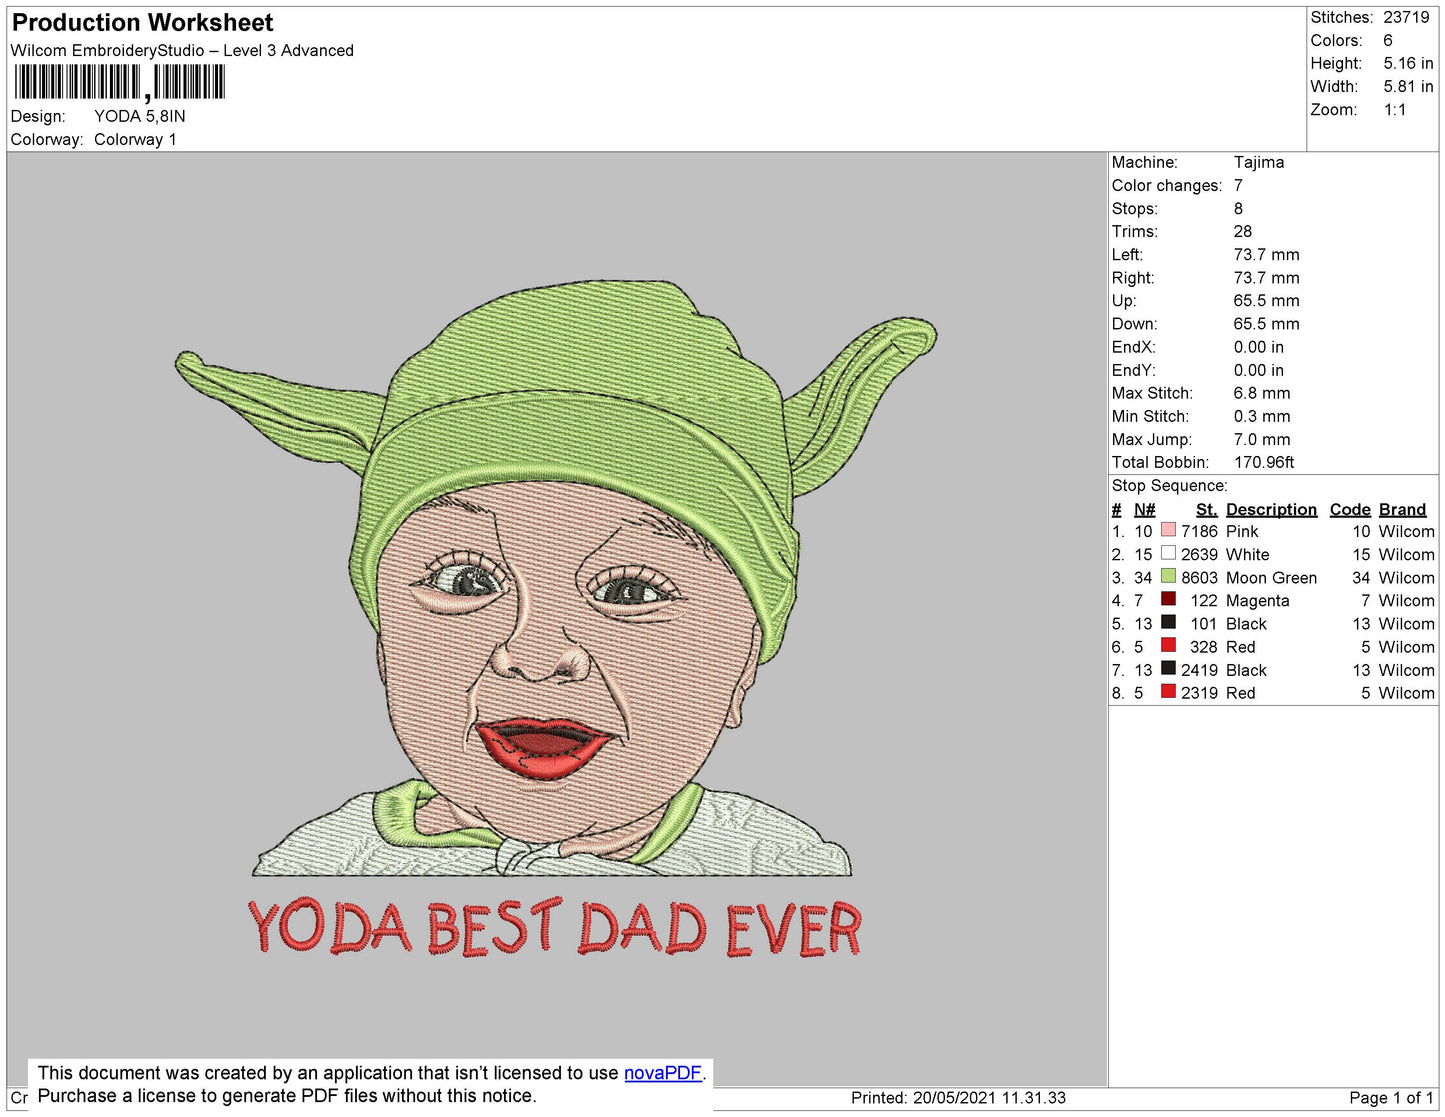Screen dimensions: 1445x1117
Task: Click stitch count 2419 in stop 7
Action: click(x=1199, y=670)
